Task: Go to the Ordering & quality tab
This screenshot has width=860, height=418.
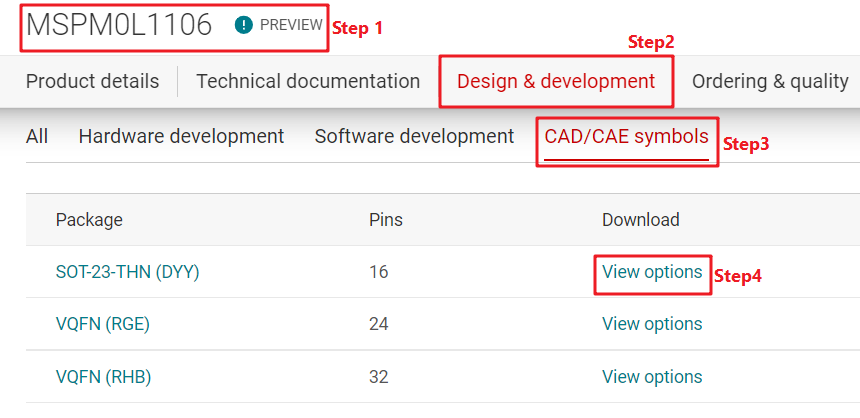Action: [770, 82]
